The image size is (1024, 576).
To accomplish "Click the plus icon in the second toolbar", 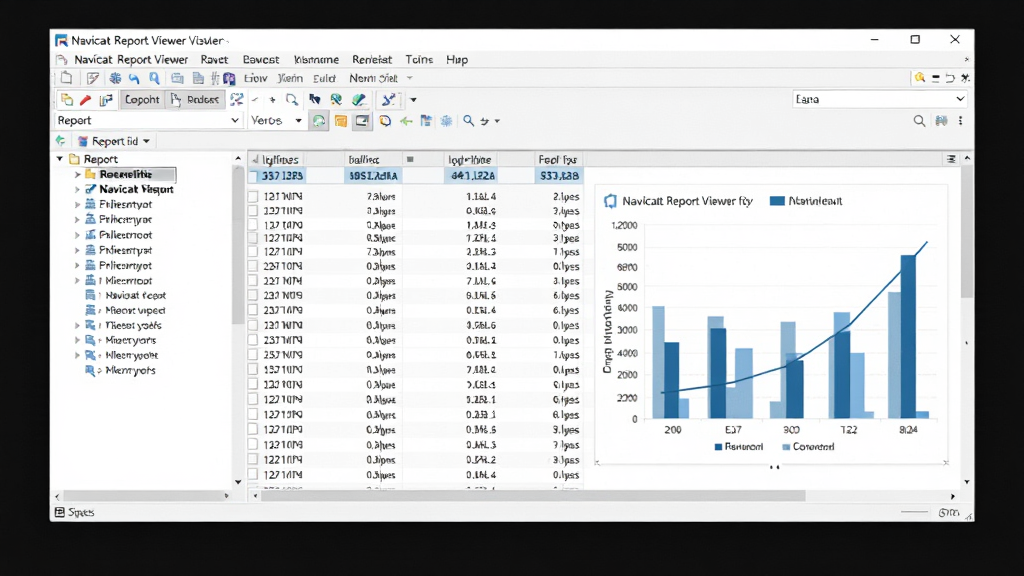I will [x=272, y=100].
